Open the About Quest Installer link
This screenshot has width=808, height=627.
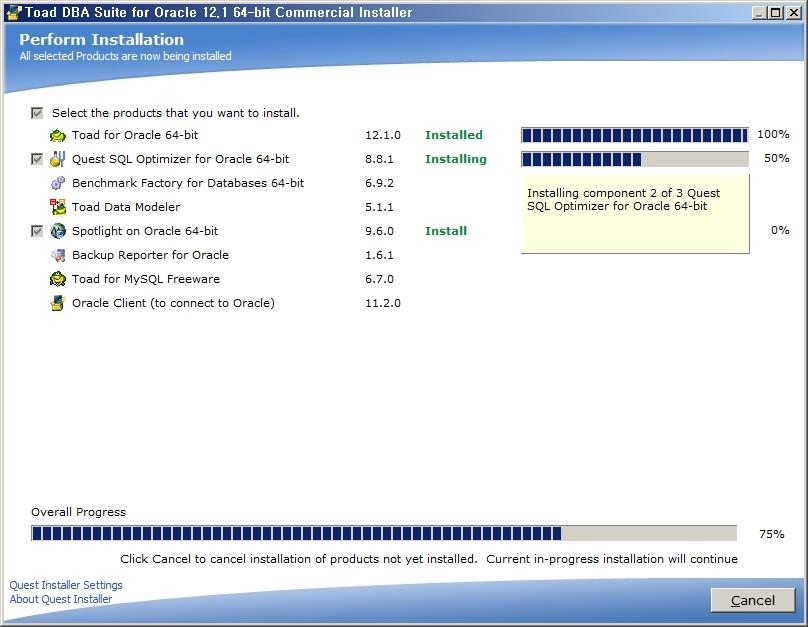[61, 599]
